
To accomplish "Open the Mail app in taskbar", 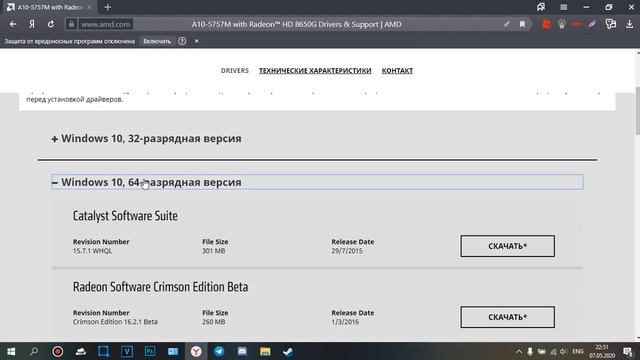I will (x=173, y=351).
